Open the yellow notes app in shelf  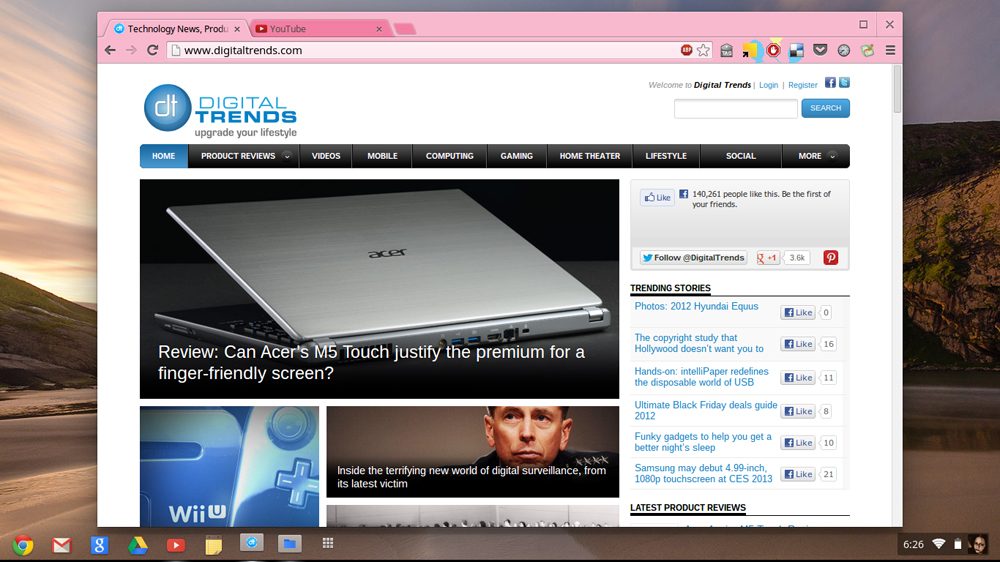(214, 545)
